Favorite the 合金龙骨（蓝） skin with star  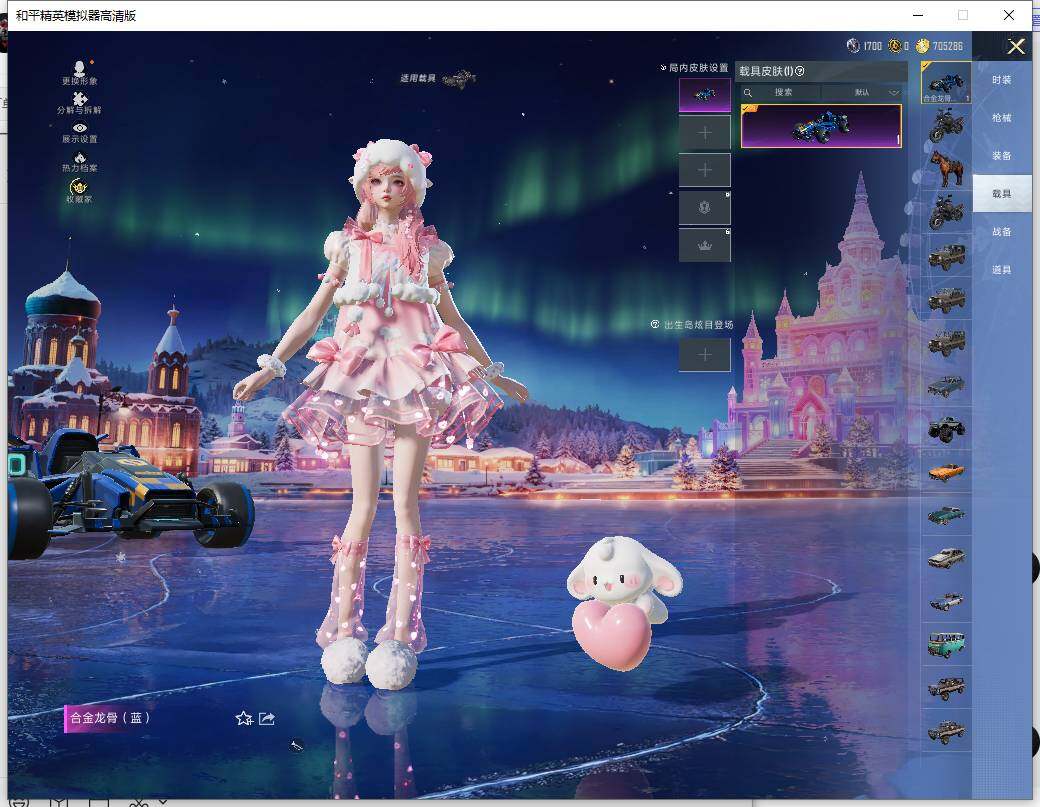click(243, 718)
